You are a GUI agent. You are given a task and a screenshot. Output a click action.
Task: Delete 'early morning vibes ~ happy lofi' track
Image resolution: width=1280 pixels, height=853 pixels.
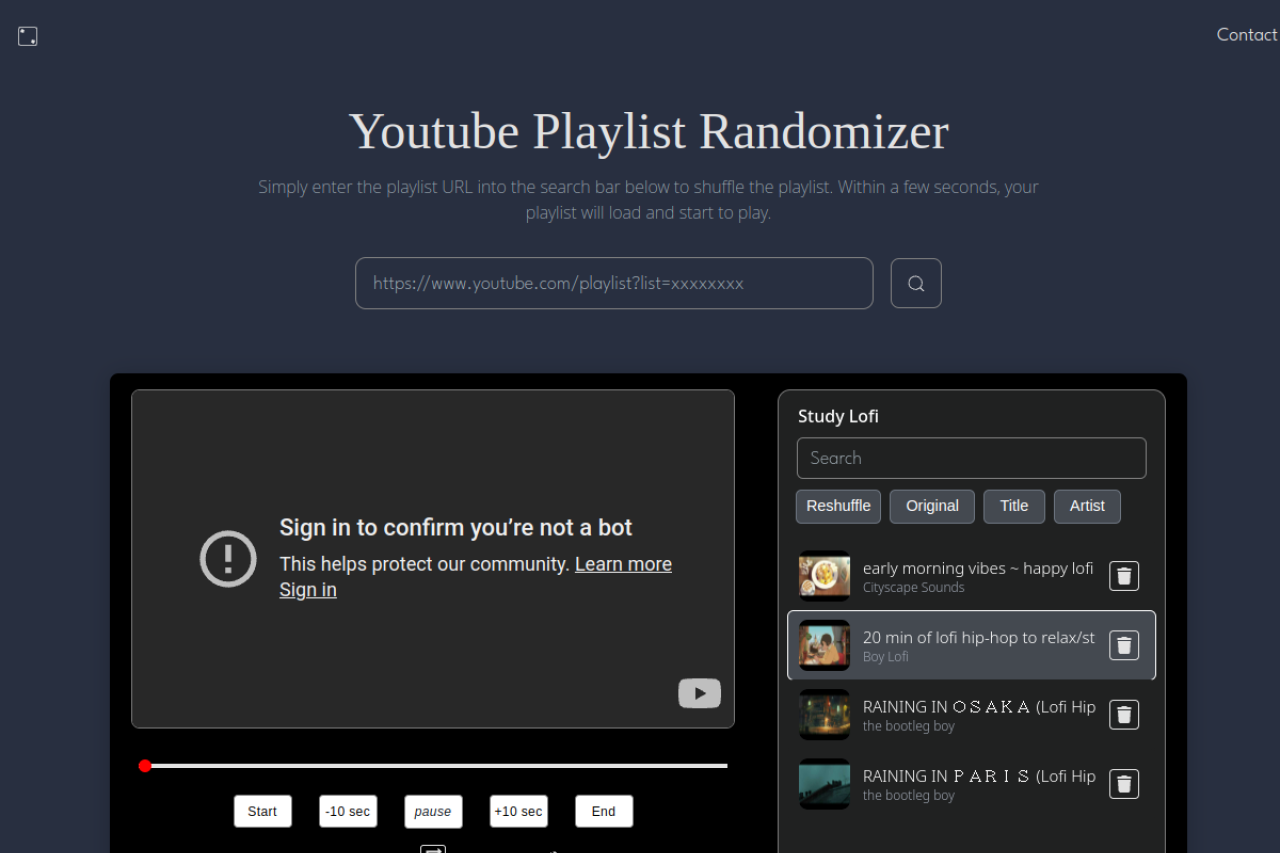point(1124,576)
